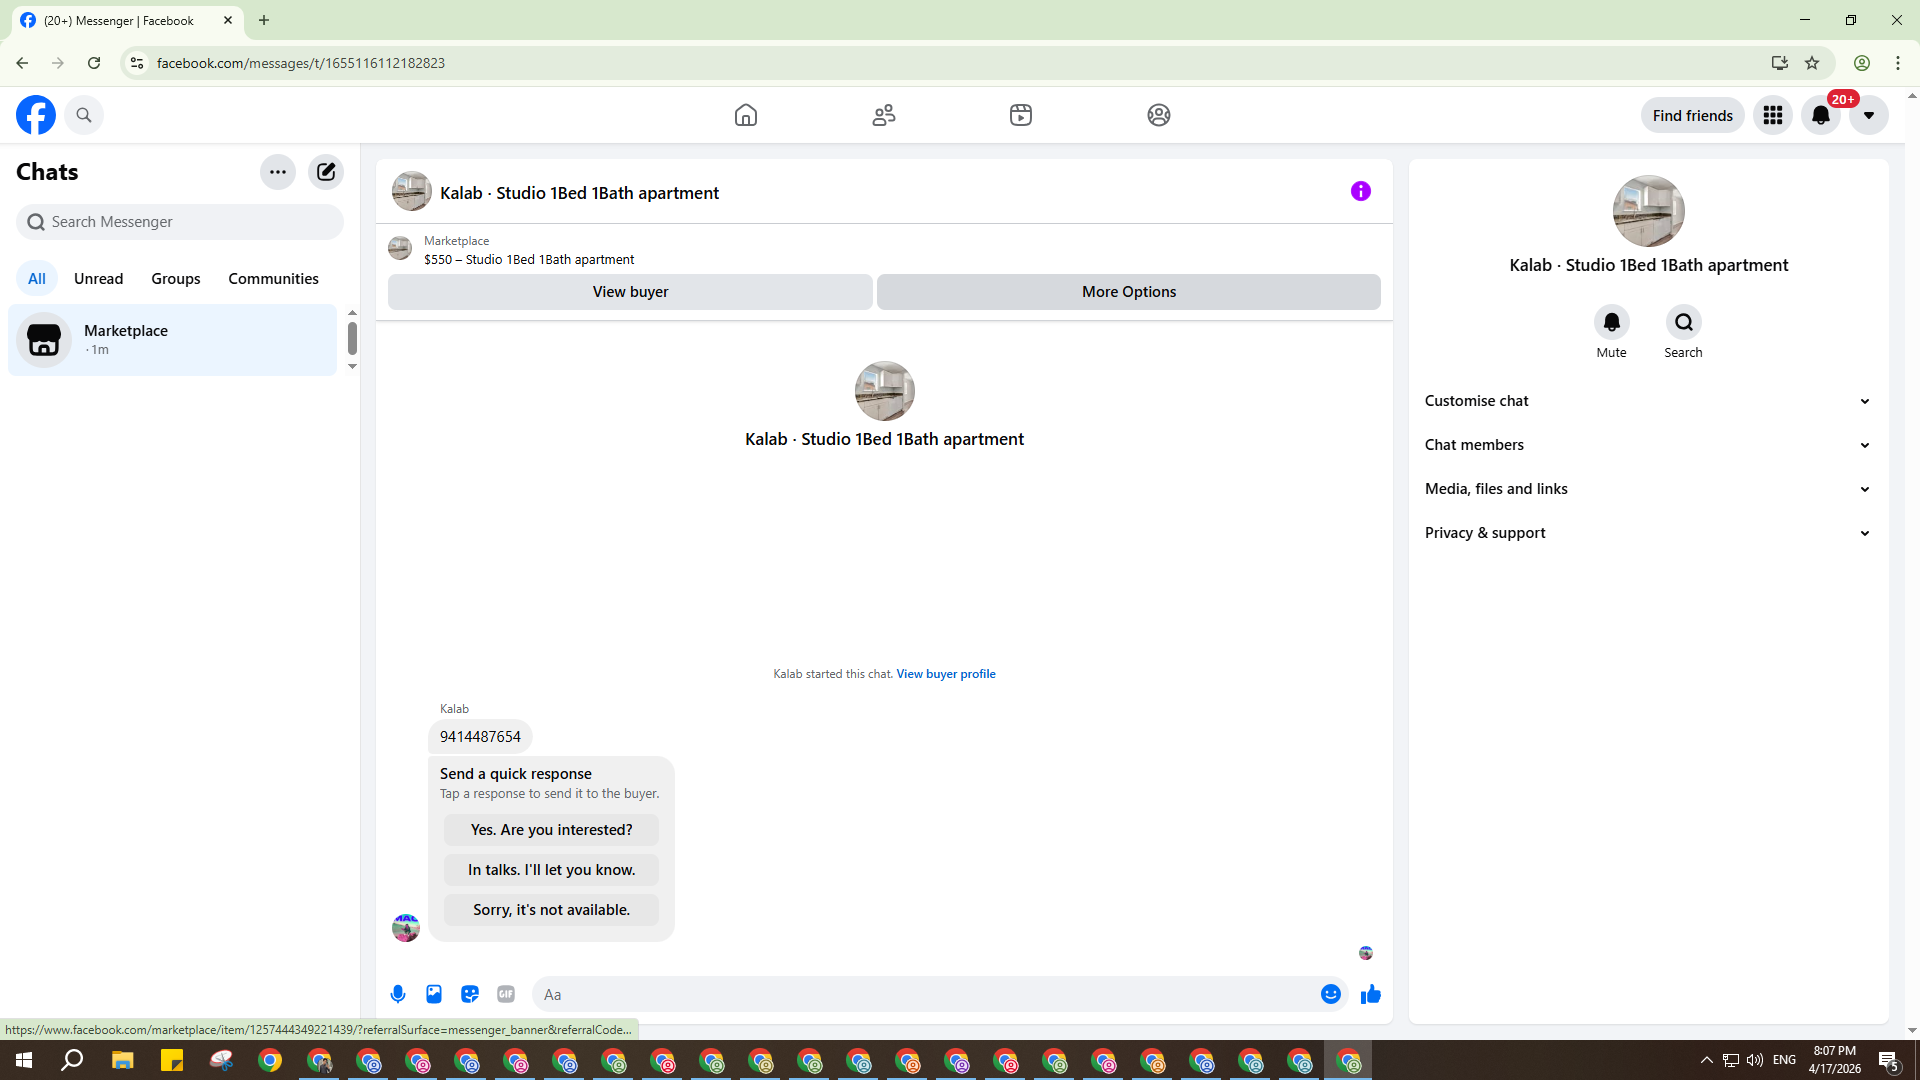Switch to the Unread chats tab

tap(98, 279)
